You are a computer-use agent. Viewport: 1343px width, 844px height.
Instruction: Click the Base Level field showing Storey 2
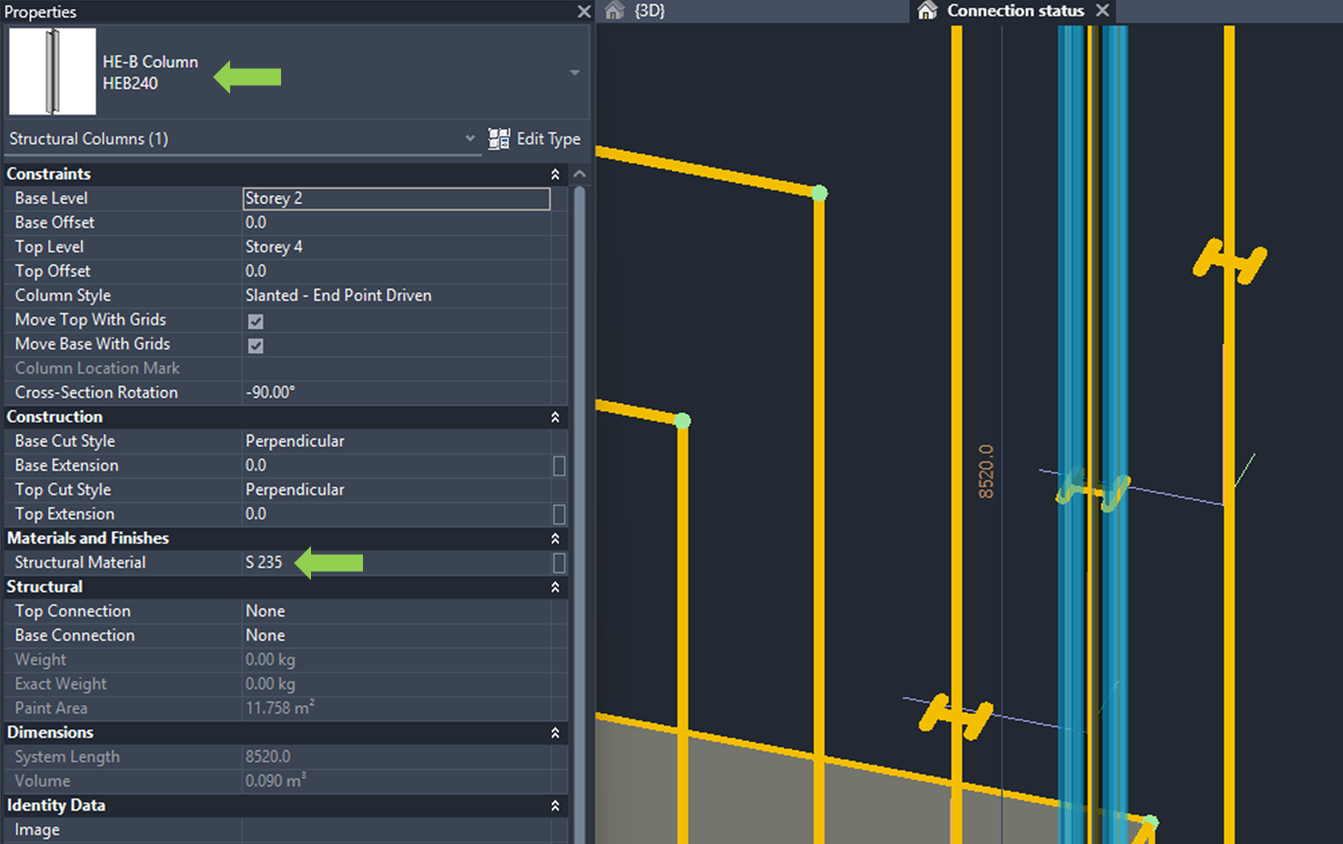click(x=396, y=198)
